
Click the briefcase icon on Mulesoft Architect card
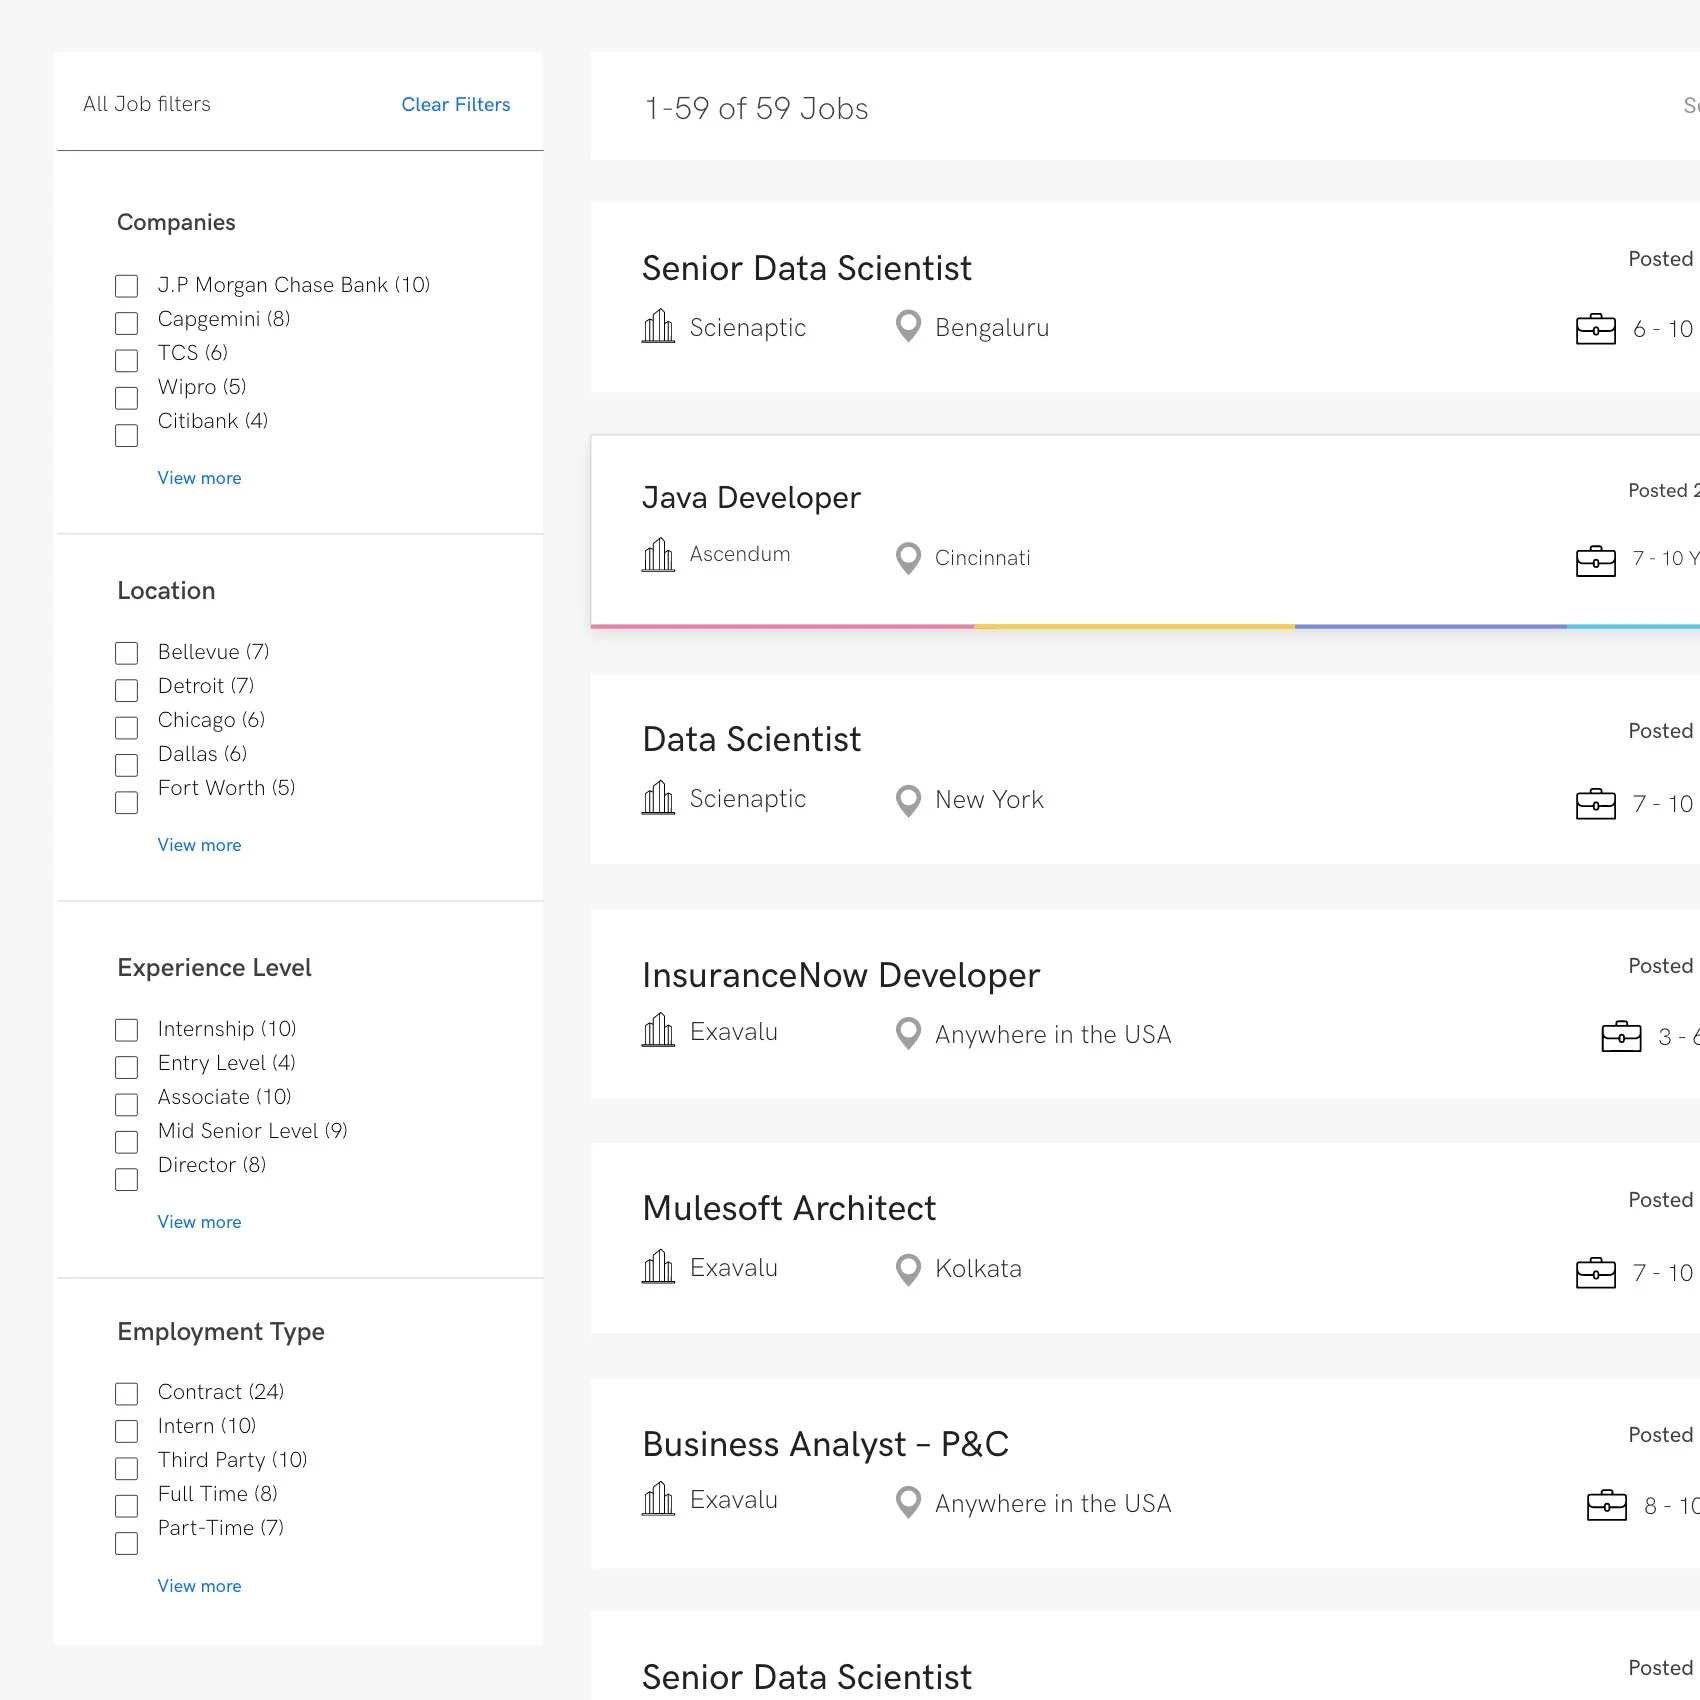pos(1594,1274)
